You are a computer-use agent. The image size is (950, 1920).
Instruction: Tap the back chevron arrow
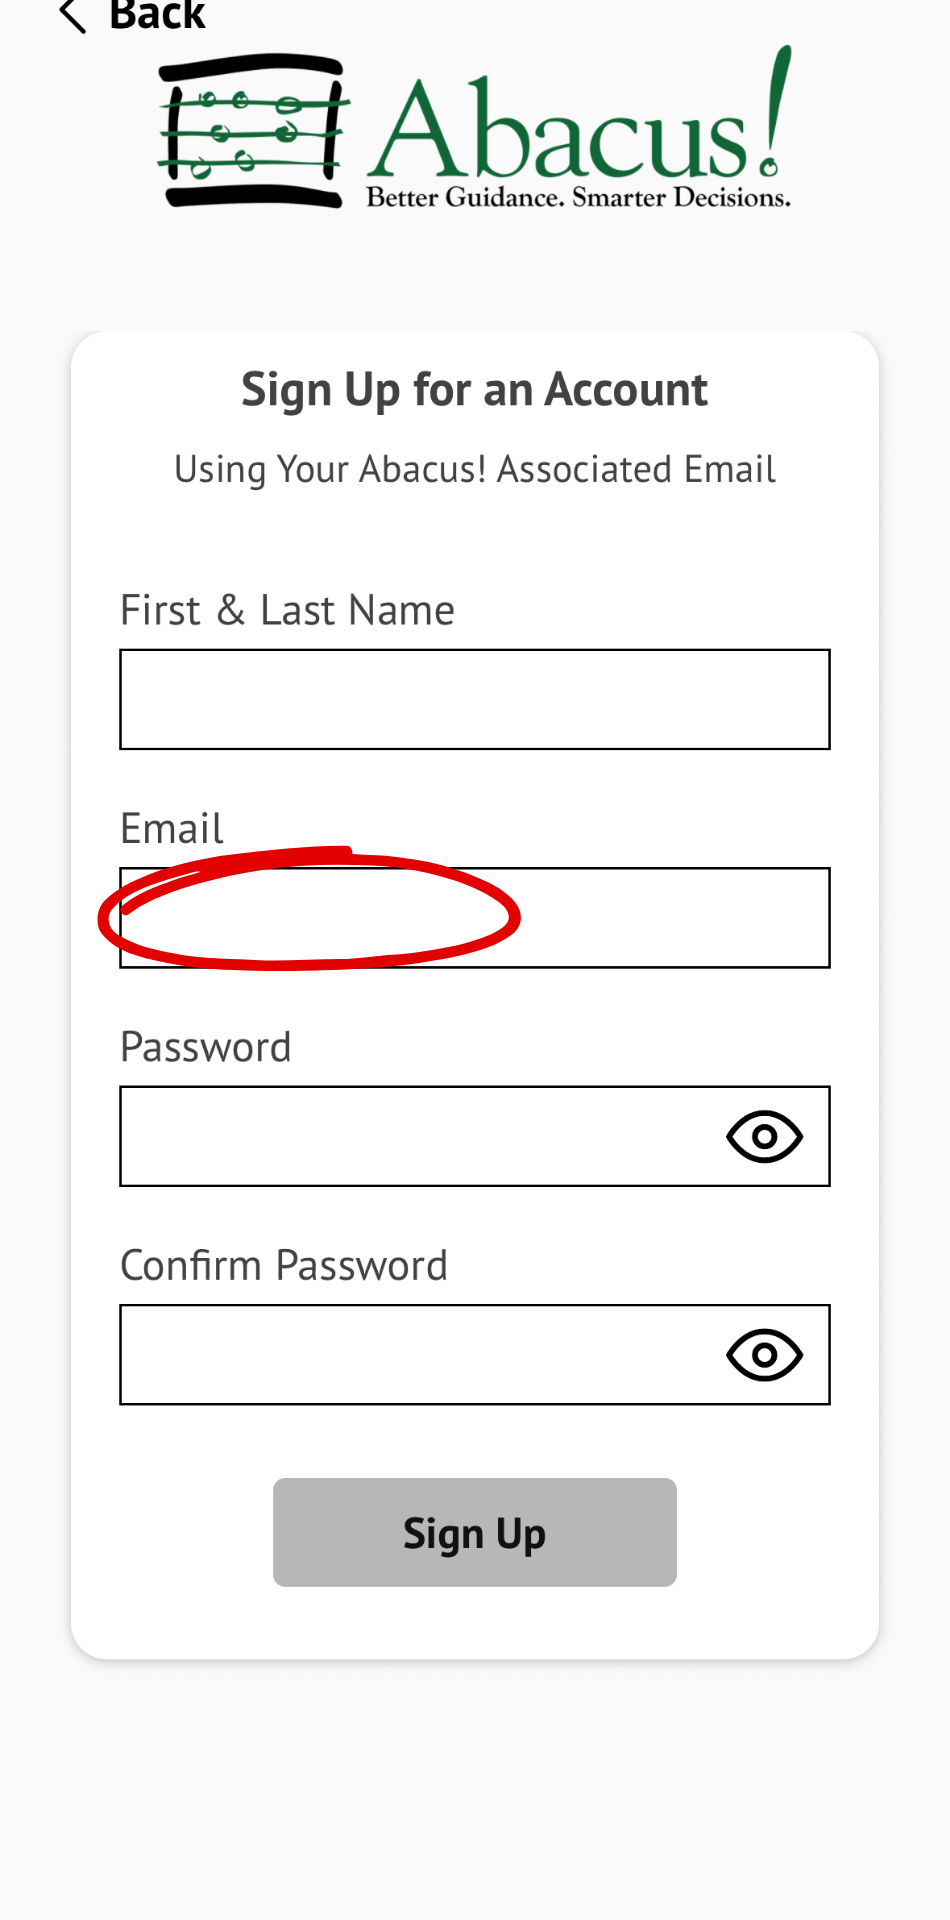point(72,15)
